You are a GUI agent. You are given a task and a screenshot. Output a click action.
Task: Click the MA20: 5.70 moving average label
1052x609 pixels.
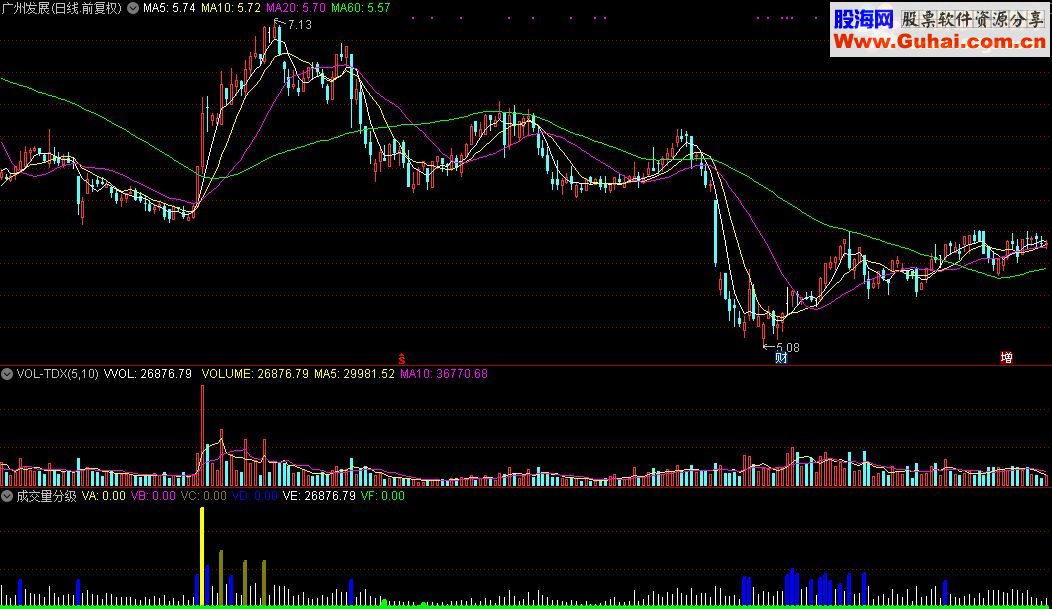(x=296, y=8)
